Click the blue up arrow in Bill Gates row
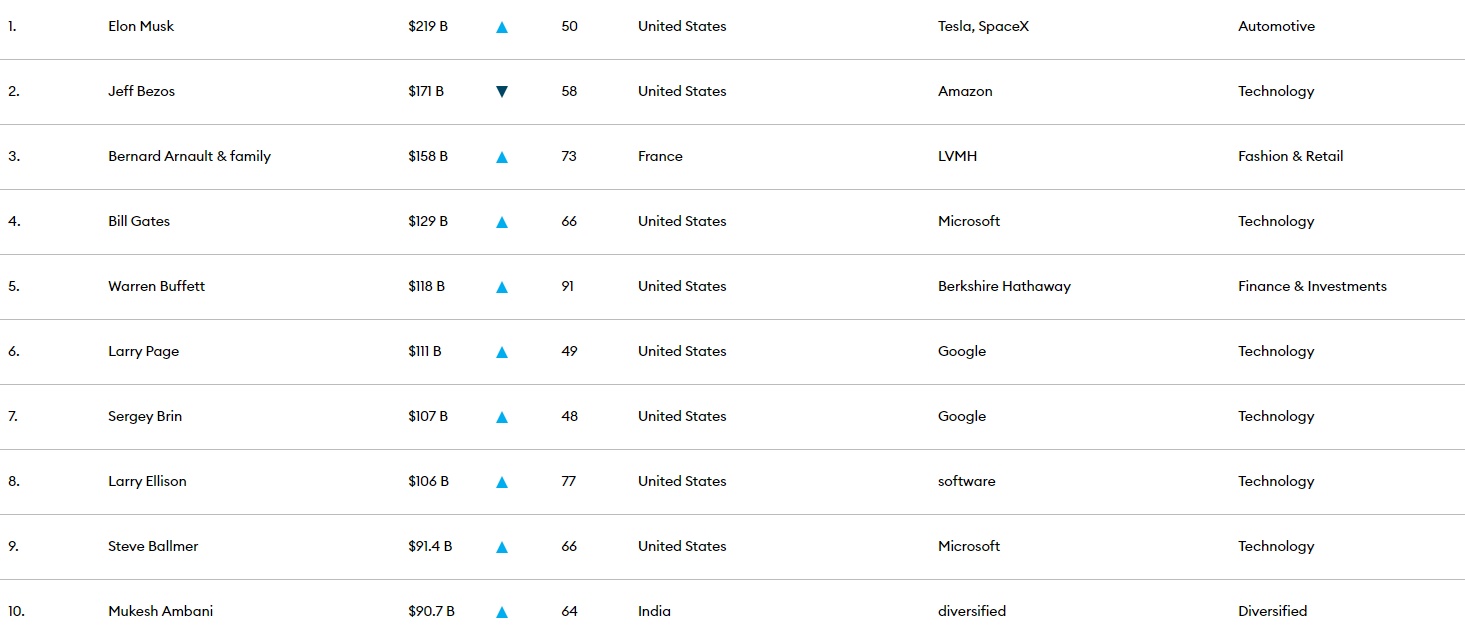 pyautogui.click(x=502, y=222)
